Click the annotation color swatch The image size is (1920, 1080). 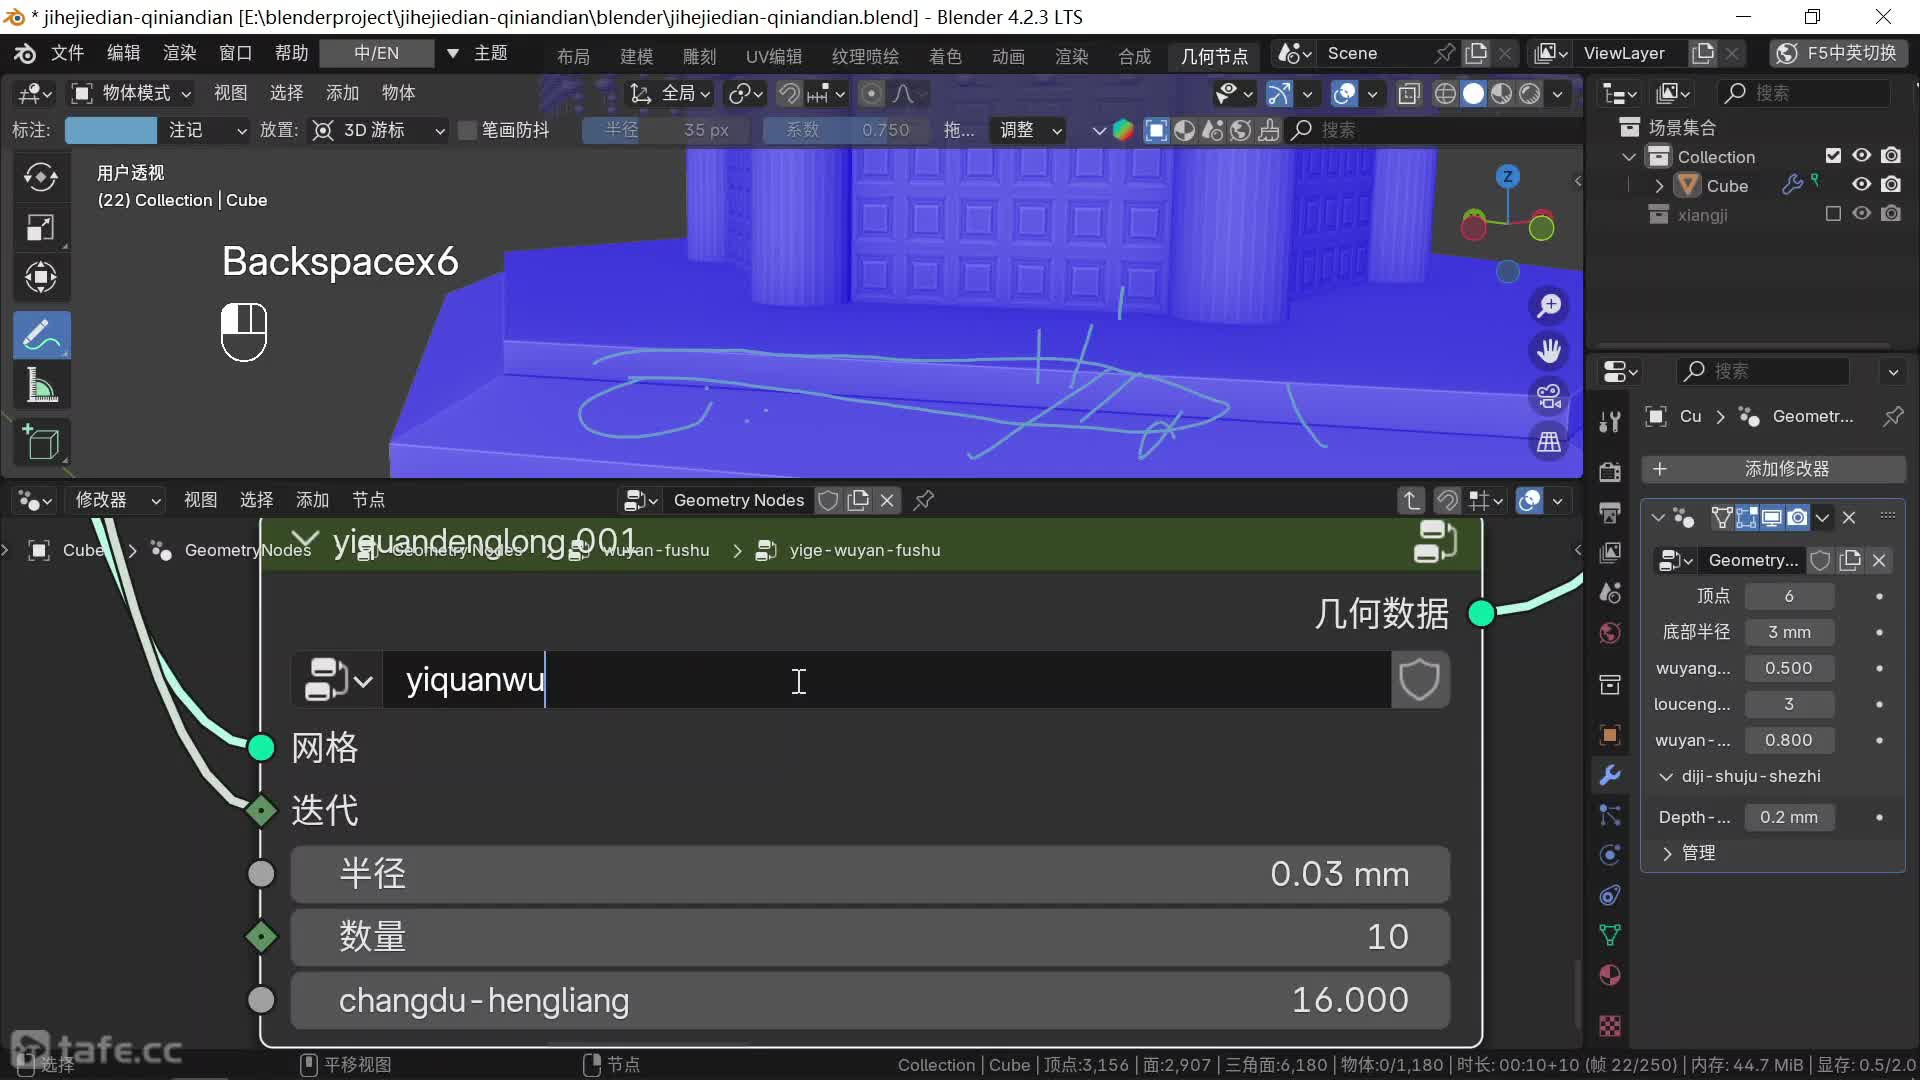pos(110,130)
